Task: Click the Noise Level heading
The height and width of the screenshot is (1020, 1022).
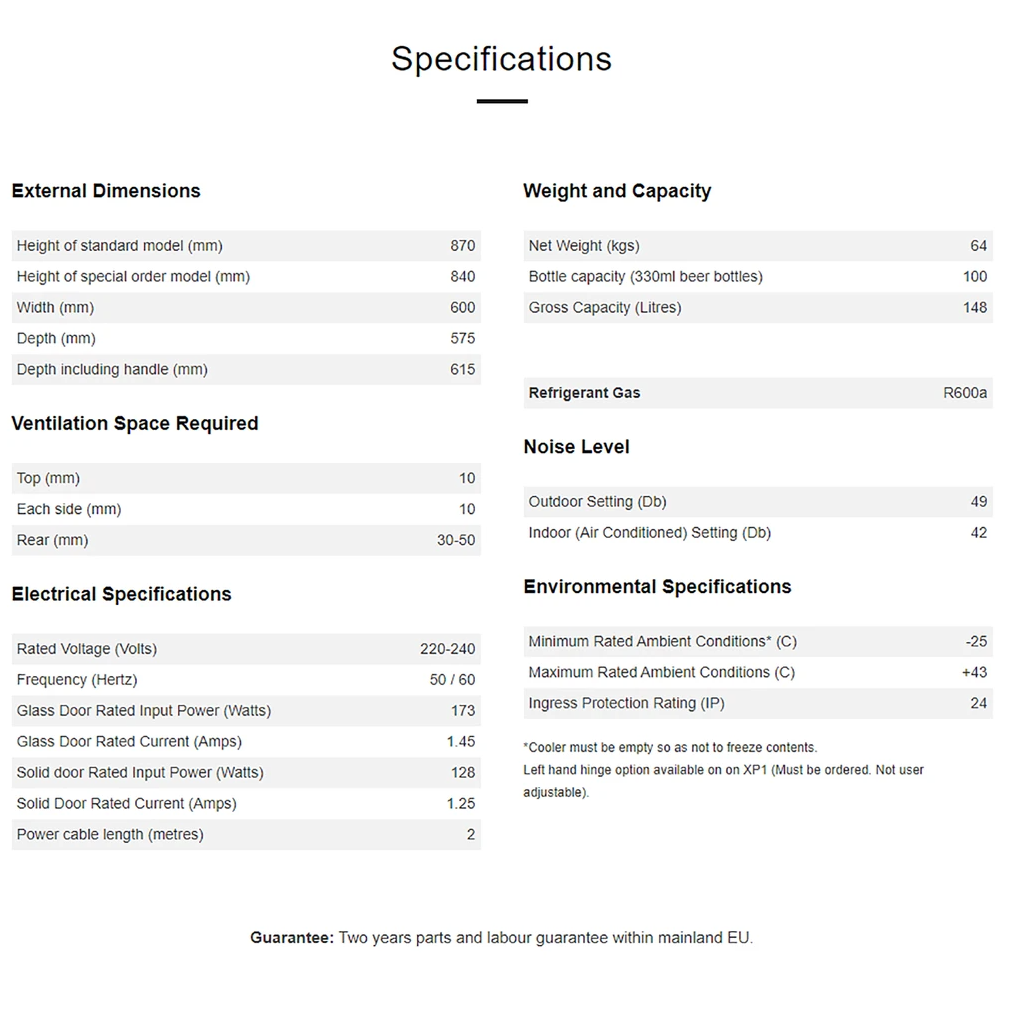Action: pos(576,447)
